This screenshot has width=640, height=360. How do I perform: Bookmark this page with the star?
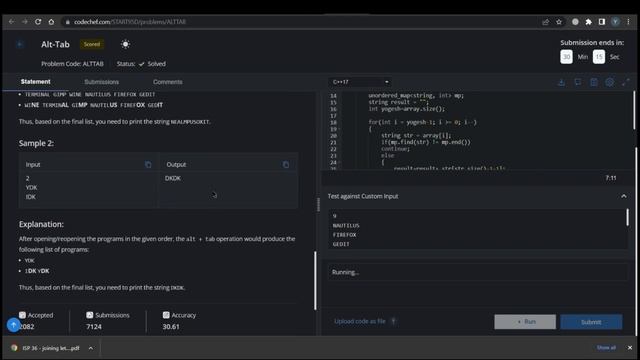(559, 22)
